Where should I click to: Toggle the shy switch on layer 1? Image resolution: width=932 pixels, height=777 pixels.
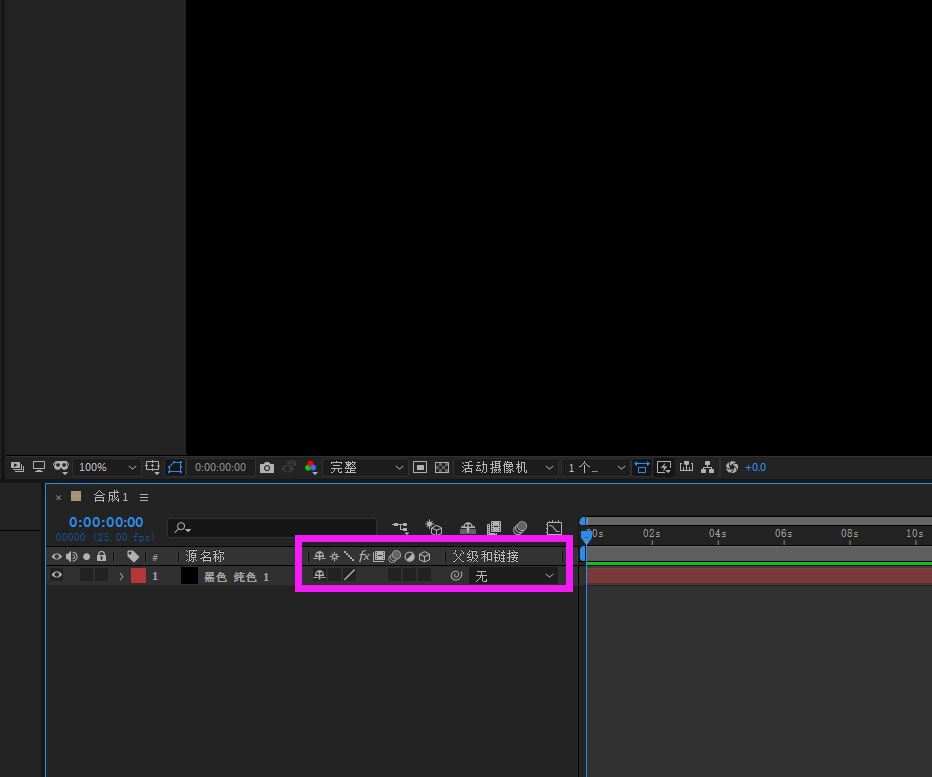point(319,576)
